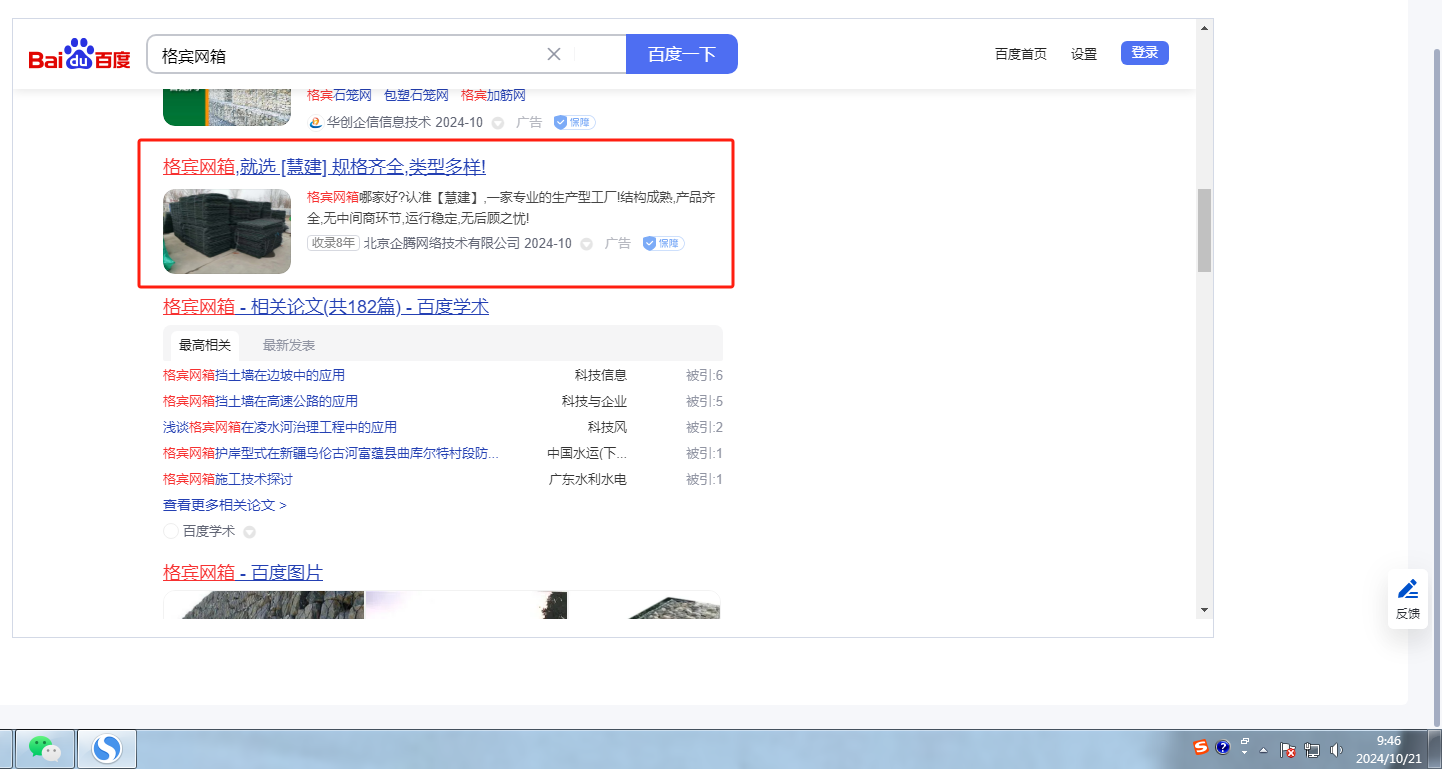Show hidden system tray icons
This screenshot has width=1442, height=769.
pos(1264,749)
